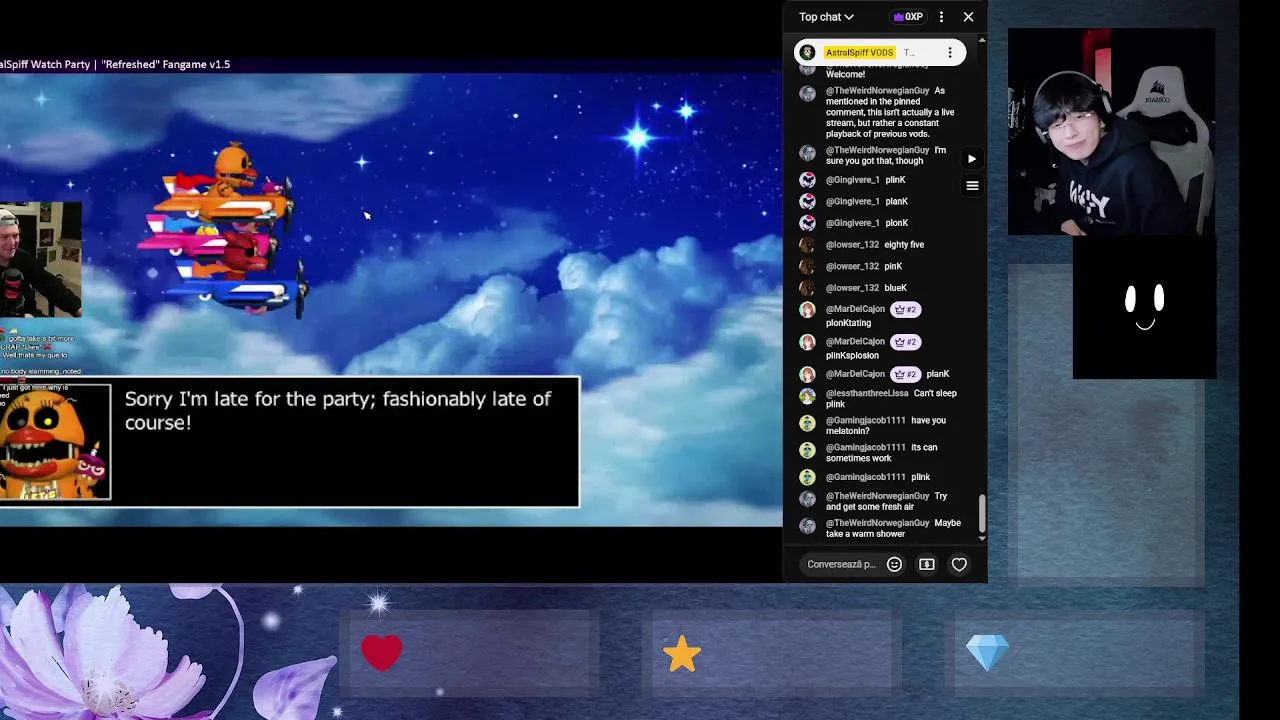Click the "plinK" message from @Gingivere_1

tap(895, 180)
